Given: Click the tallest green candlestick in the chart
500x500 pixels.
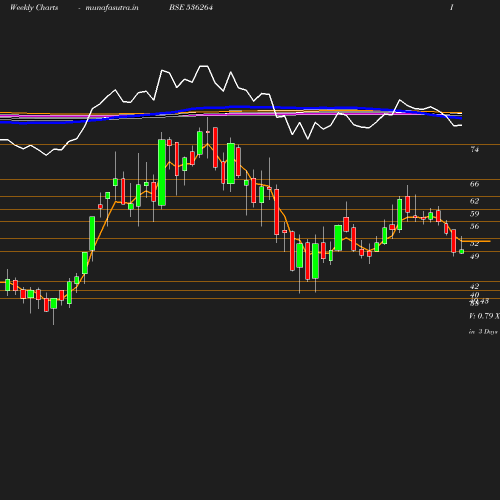Looking at the screenshot, I should [162, 172].
